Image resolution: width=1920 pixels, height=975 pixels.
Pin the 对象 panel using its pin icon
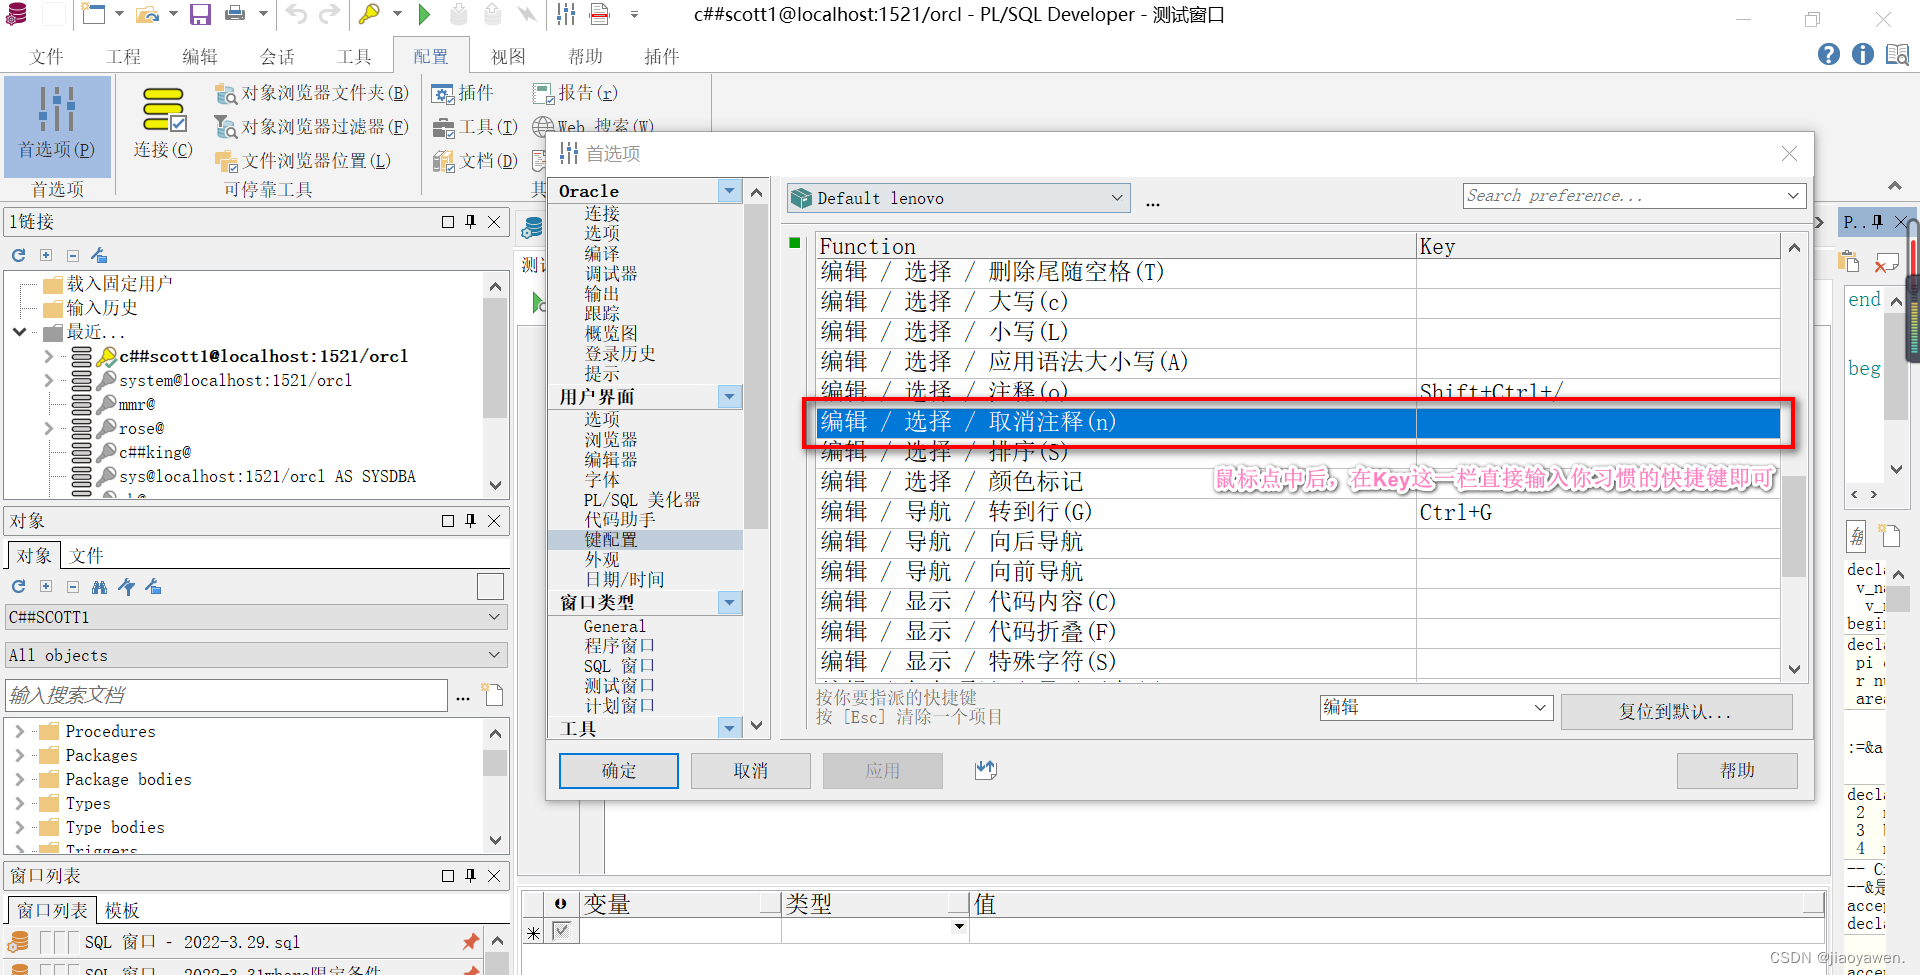click(x=470, y=520)
